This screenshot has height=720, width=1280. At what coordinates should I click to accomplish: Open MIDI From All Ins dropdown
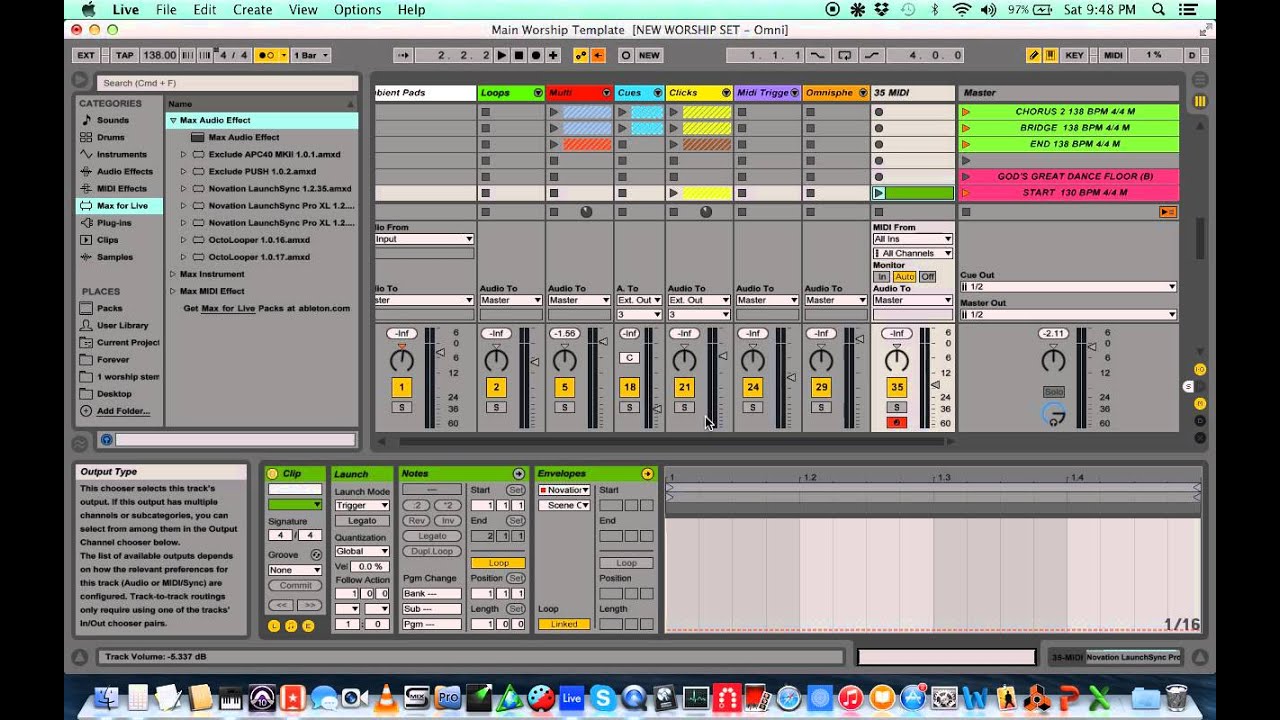click(913, 239)
